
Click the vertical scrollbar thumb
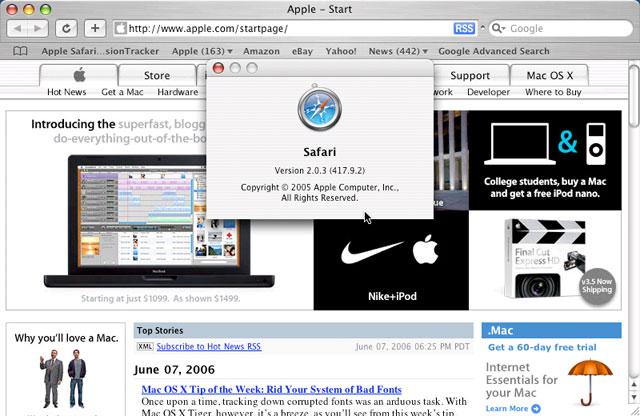(633, 96)
